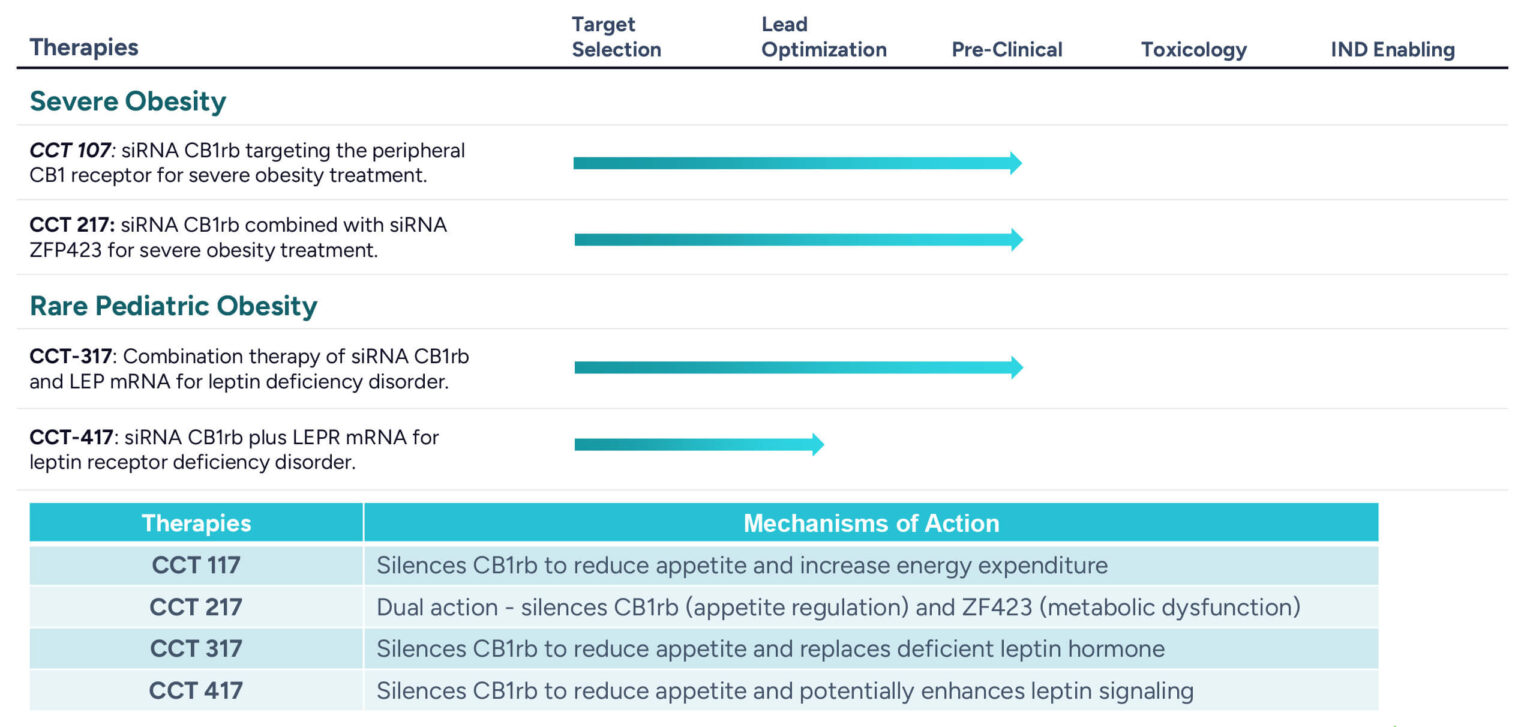Screen dimensions: 1536x727
Task: Select the CCT-317 combination therapy description
Action: (249, 368)
